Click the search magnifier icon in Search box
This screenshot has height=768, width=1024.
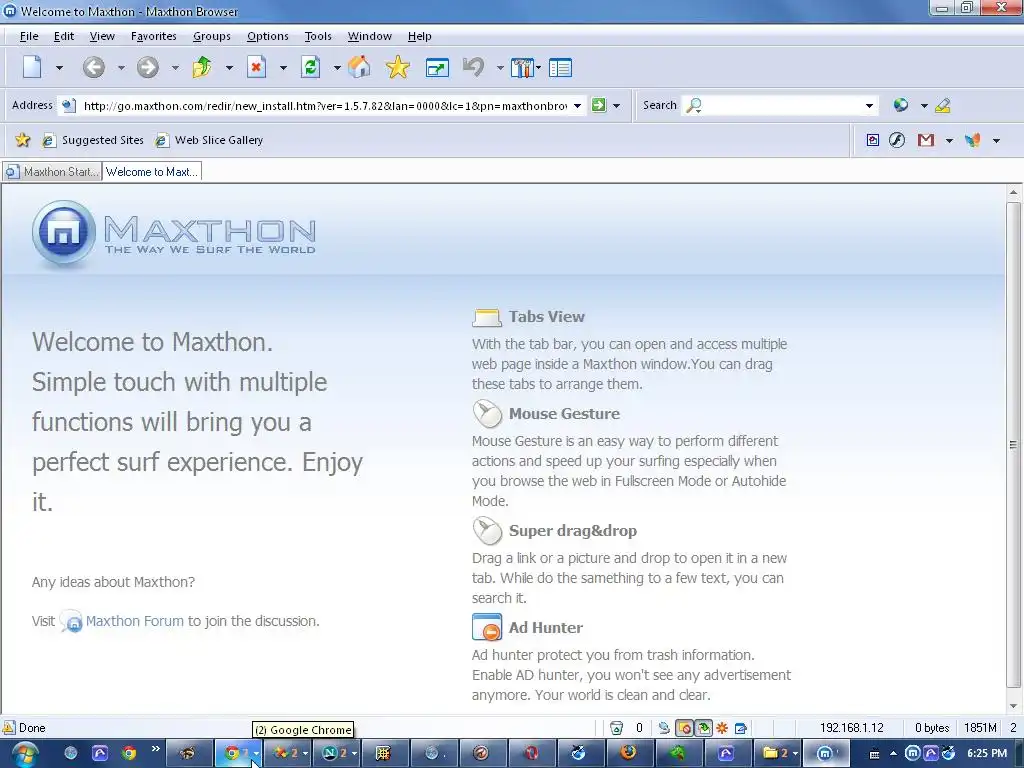[x=694, y=105]
